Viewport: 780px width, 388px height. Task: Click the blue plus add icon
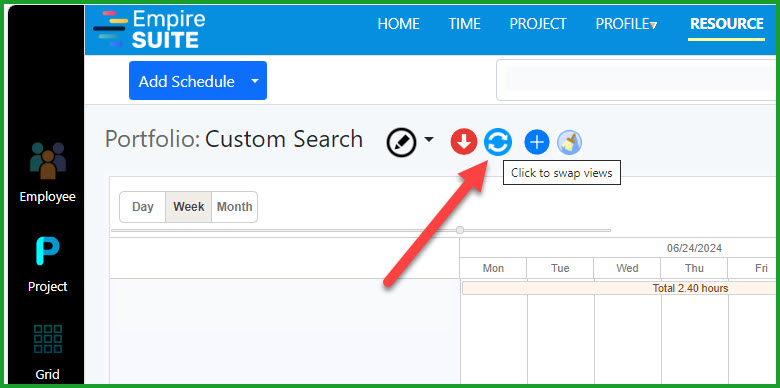point(537,142)
